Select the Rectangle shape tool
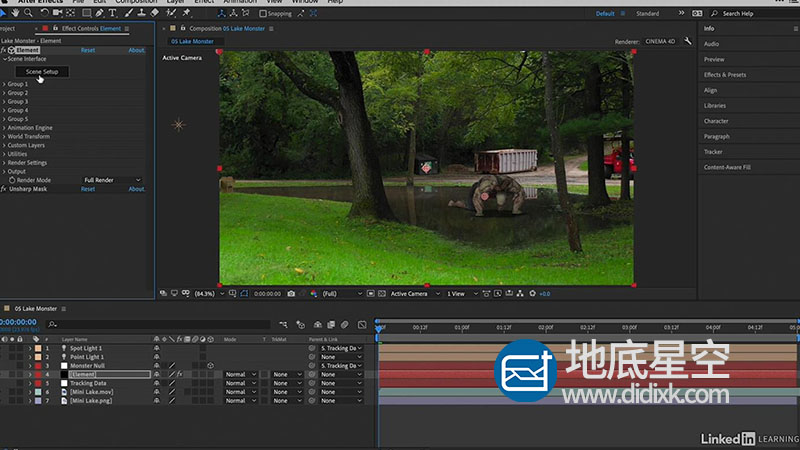This screenshot has height=450, width=800. [87, 13]
